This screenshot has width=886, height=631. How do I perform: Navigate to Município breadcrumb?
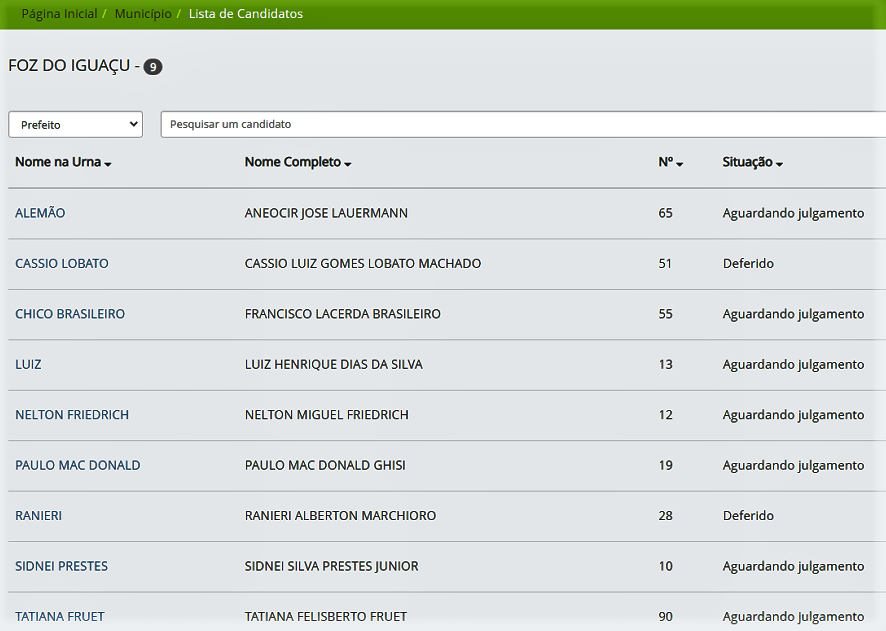[142, 14]
